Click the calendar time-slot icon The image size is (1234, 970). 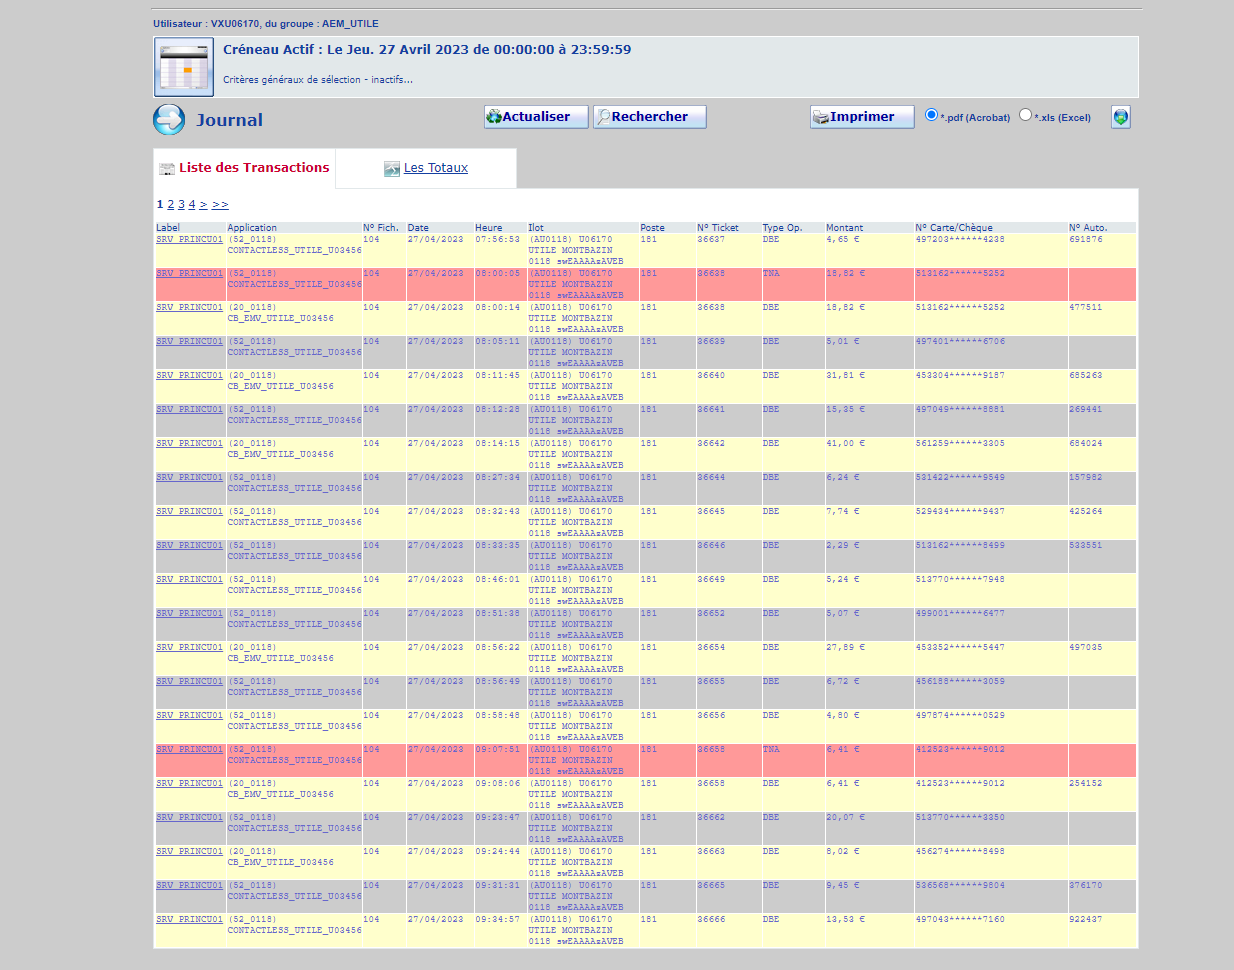coord(183,67)
